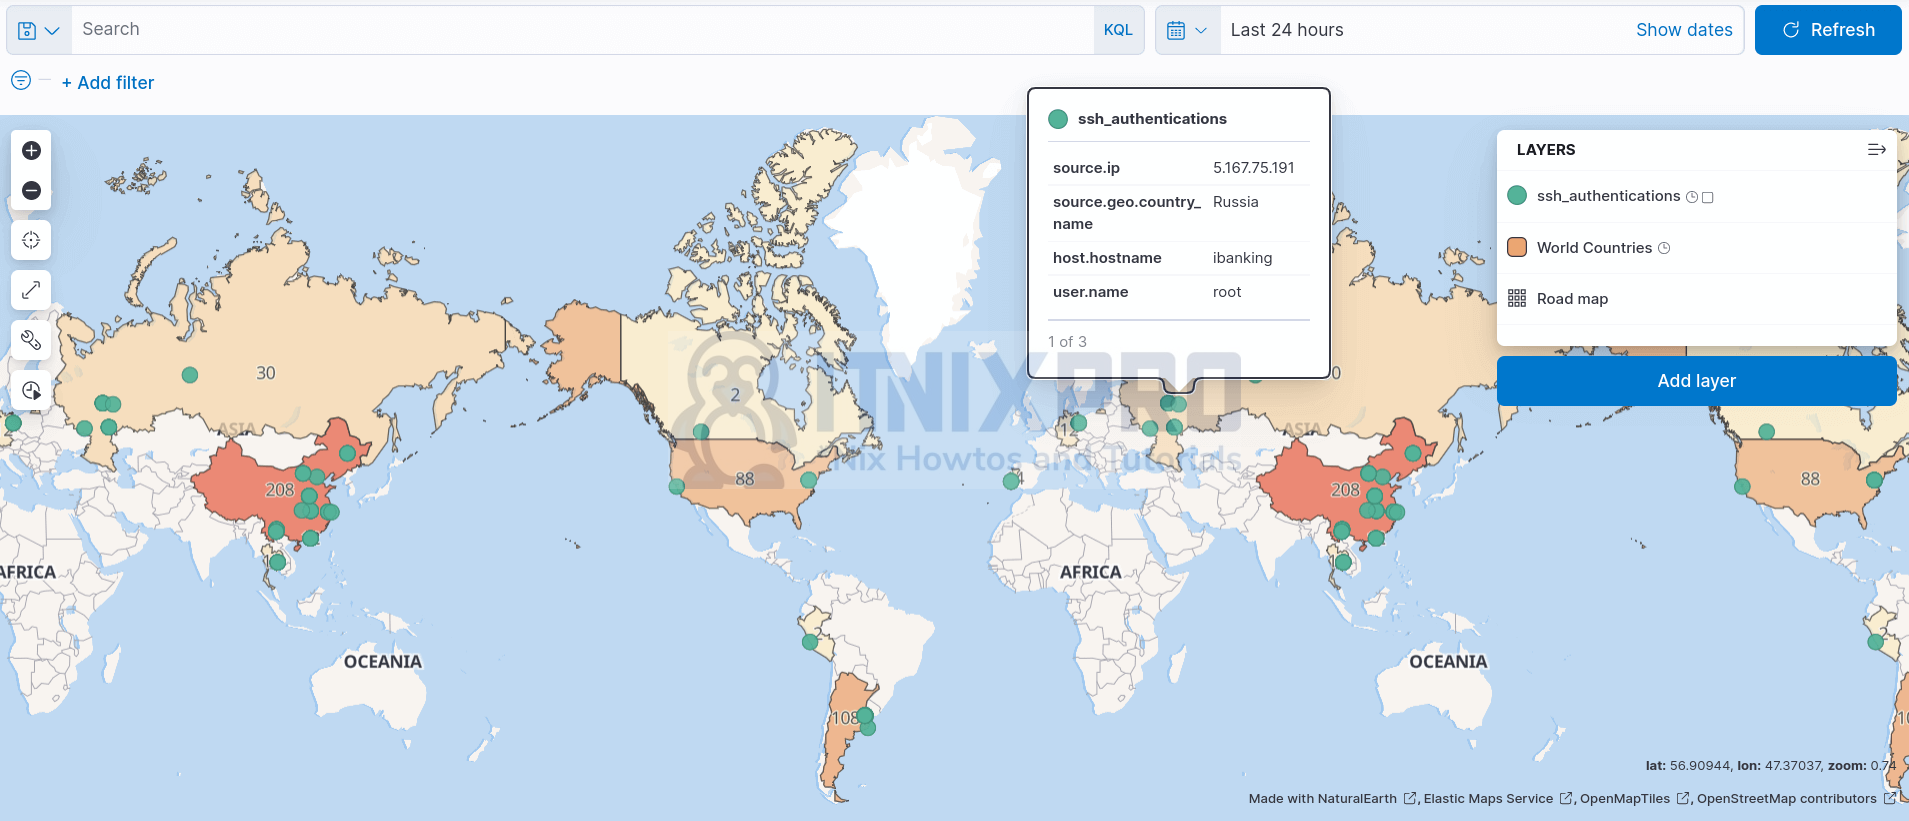Click the Russia country value in tooltip
Screen dimensions: 1909x821
click(1235, 202)
